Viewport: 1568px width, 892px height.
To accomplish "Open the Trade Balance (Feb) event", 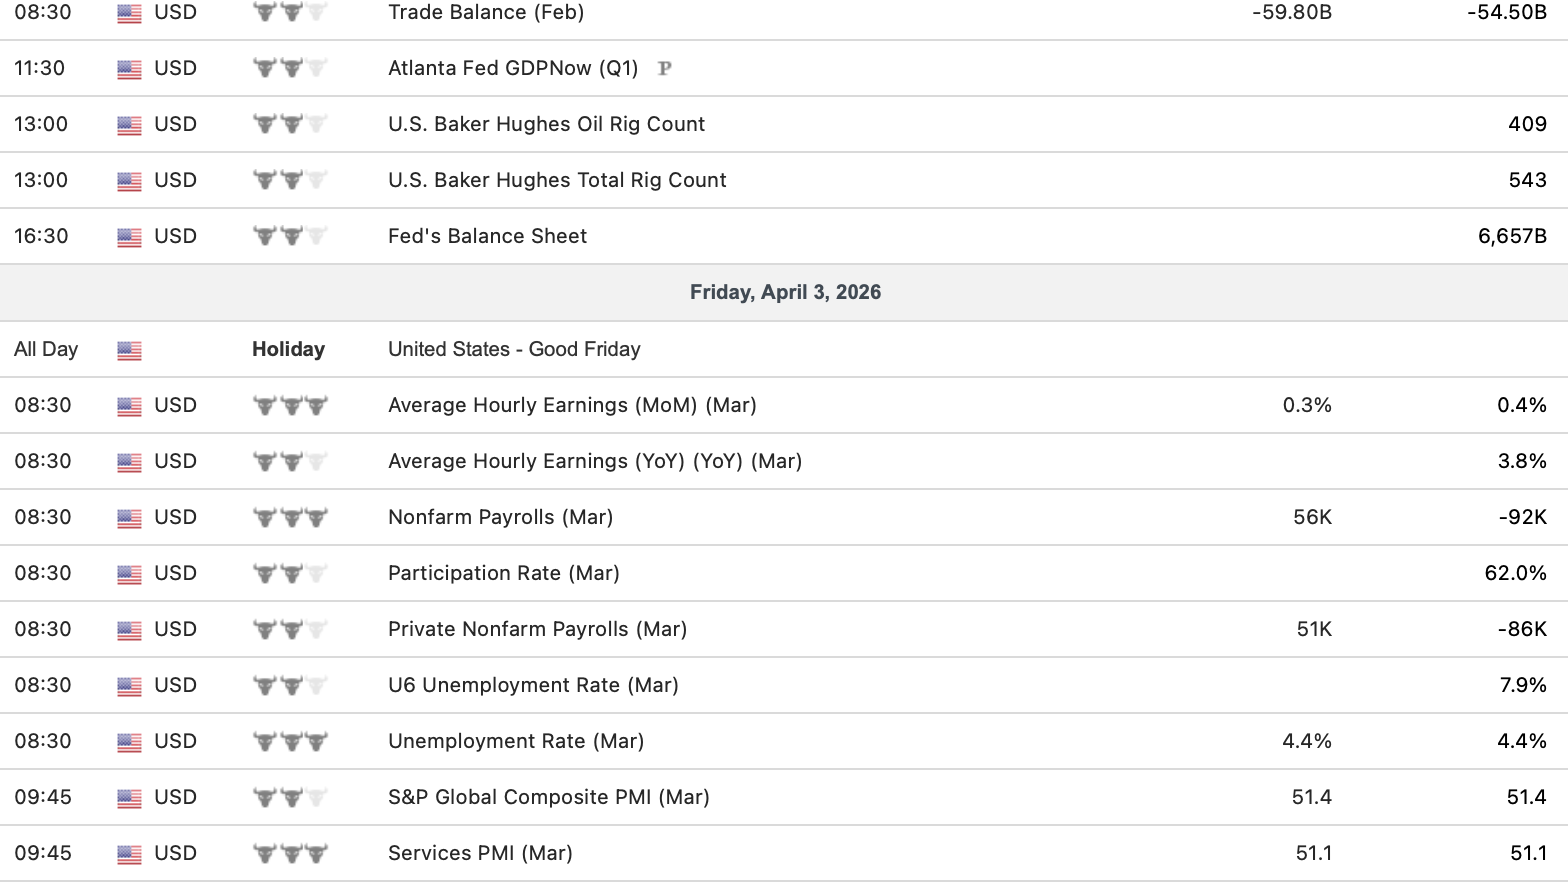I will [486, 12].
